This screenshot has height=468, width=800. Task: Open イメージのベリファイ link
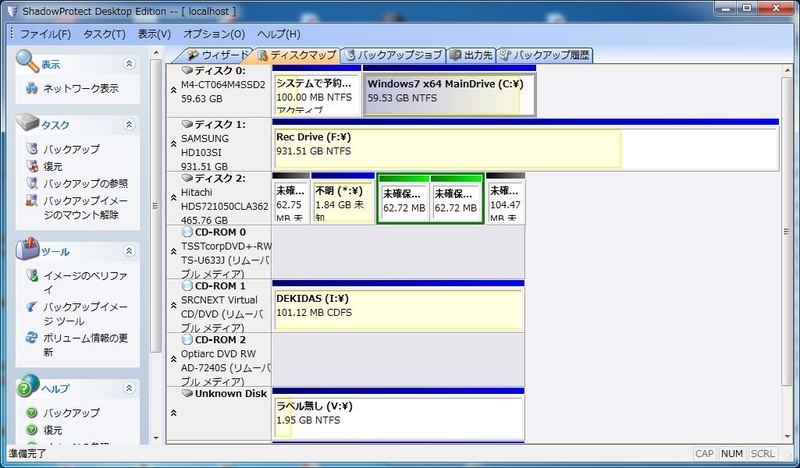pos(85,282)
